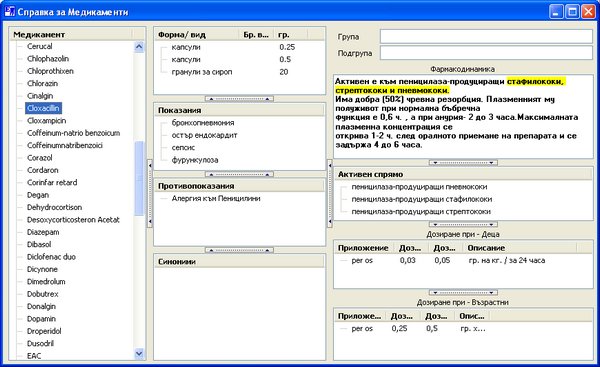Open Coffeinum-natrio benzoicum entry
Image resolution: width=600 pixels, height=367 pixels.
click(73, 133)
